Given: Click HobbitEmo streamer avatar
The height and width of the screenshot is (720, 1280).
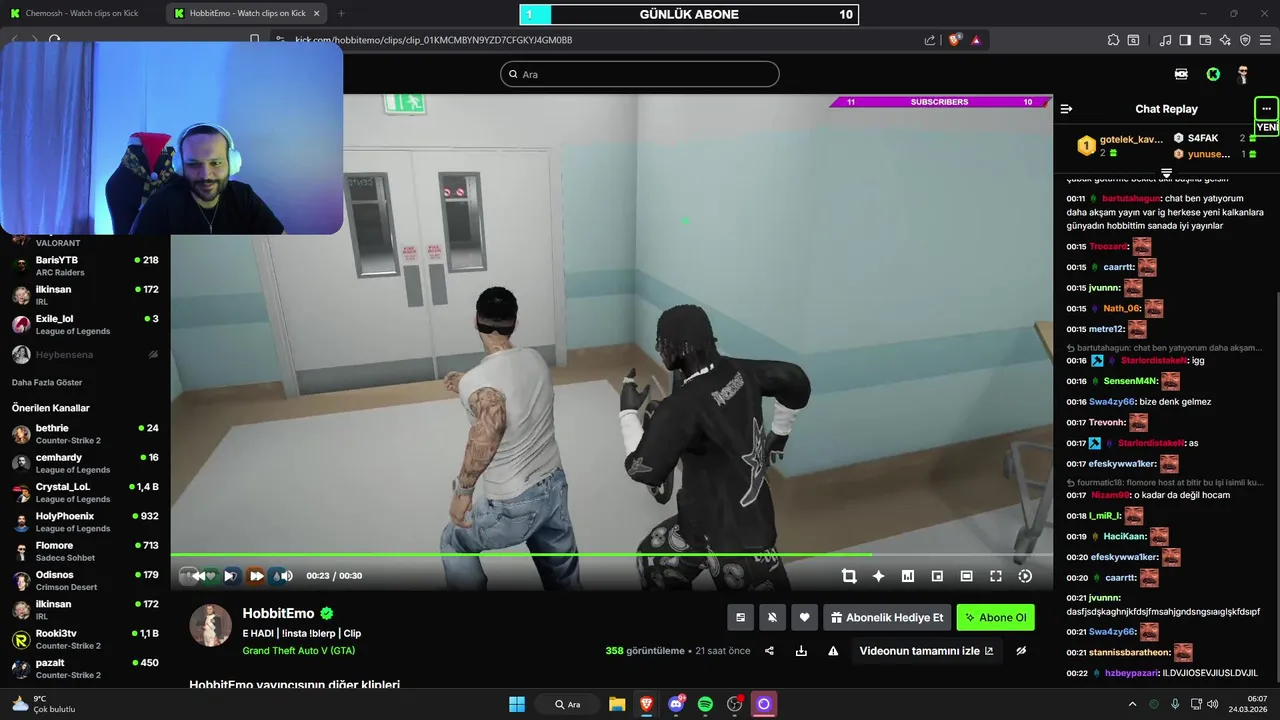Looking at the screenshot, I should (211, 625).
